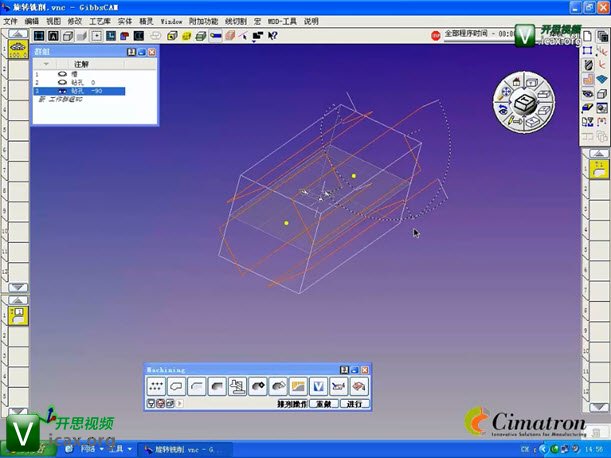Screen dimensions: 611x458
Task: Click the blue diamond surface icon
Action: (602, 80)
